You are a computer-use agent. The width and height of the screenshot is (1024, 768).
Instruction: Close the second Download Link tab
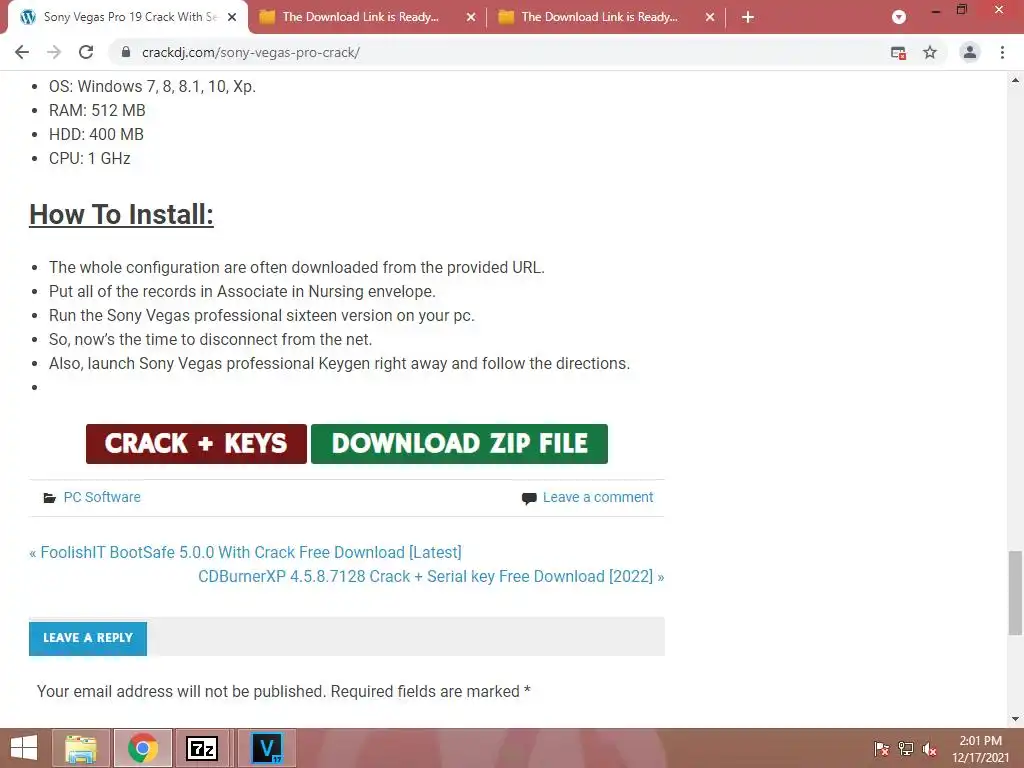pos(471,17)
